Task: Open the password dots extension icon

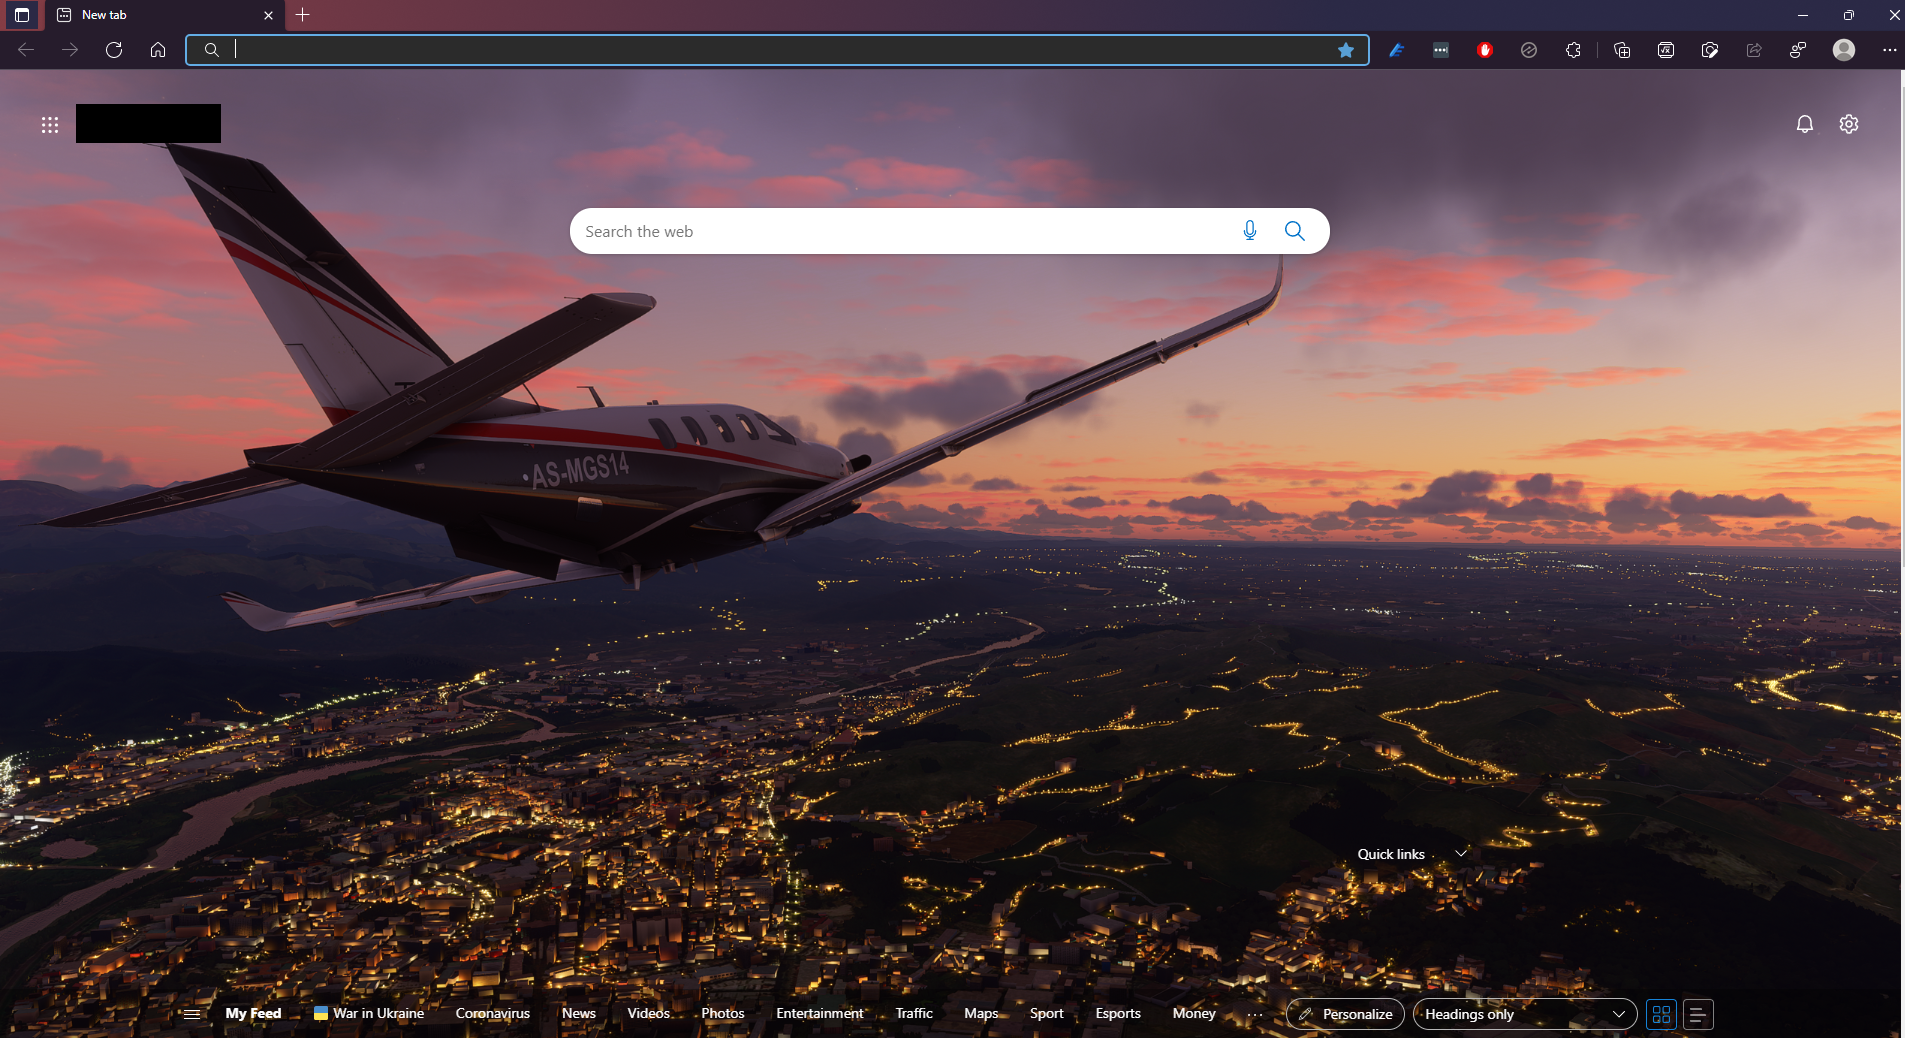Action: (1441, 50)
